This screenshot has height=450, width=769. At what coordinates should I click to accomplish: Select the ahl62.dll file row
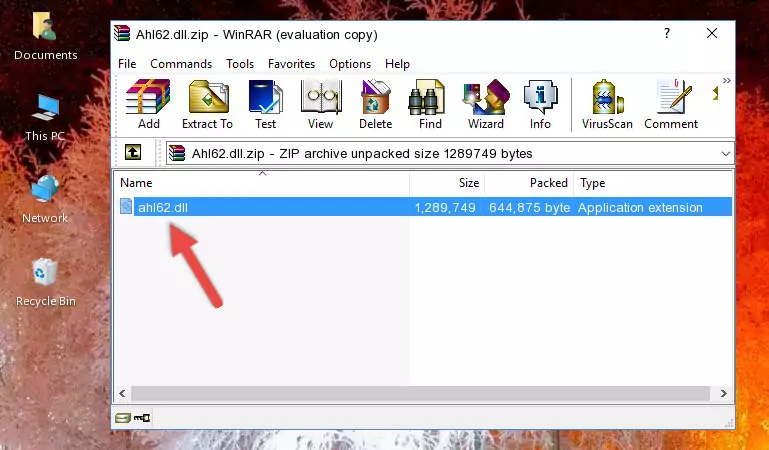click(425, 207)
